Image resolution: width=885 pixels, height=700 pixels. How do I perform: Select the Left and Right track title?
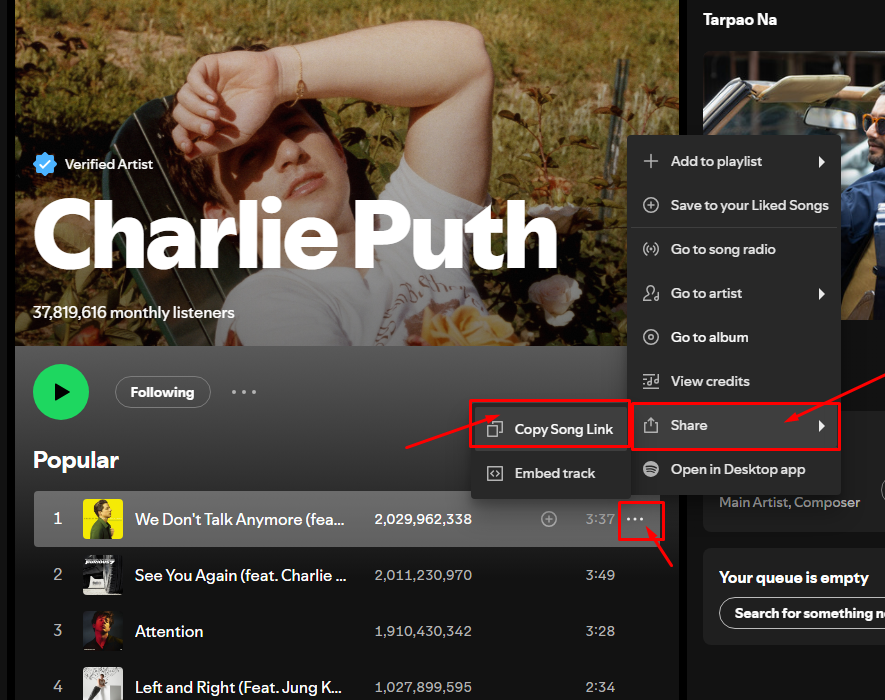tap(238, 687)
